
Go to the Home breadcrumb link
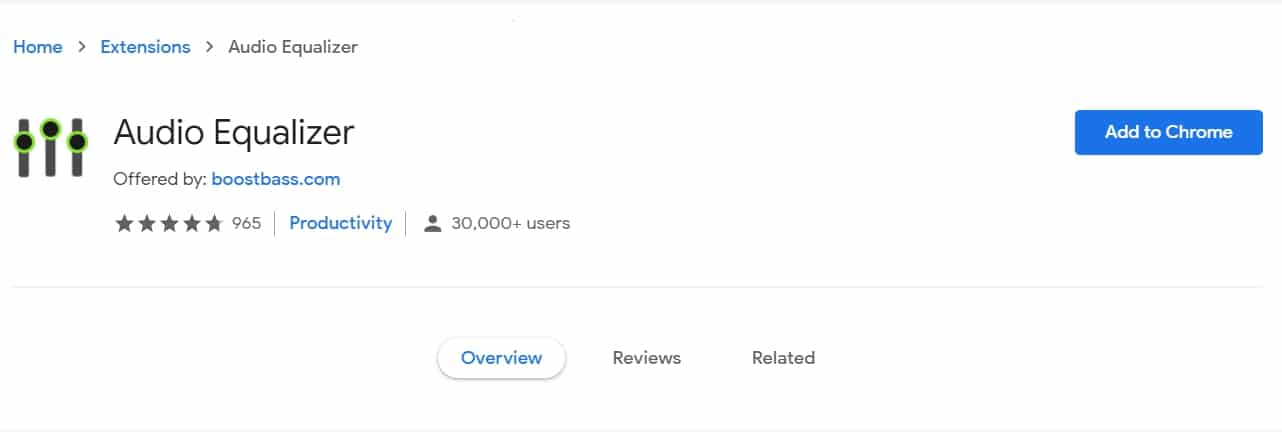[x=37, y=47]
